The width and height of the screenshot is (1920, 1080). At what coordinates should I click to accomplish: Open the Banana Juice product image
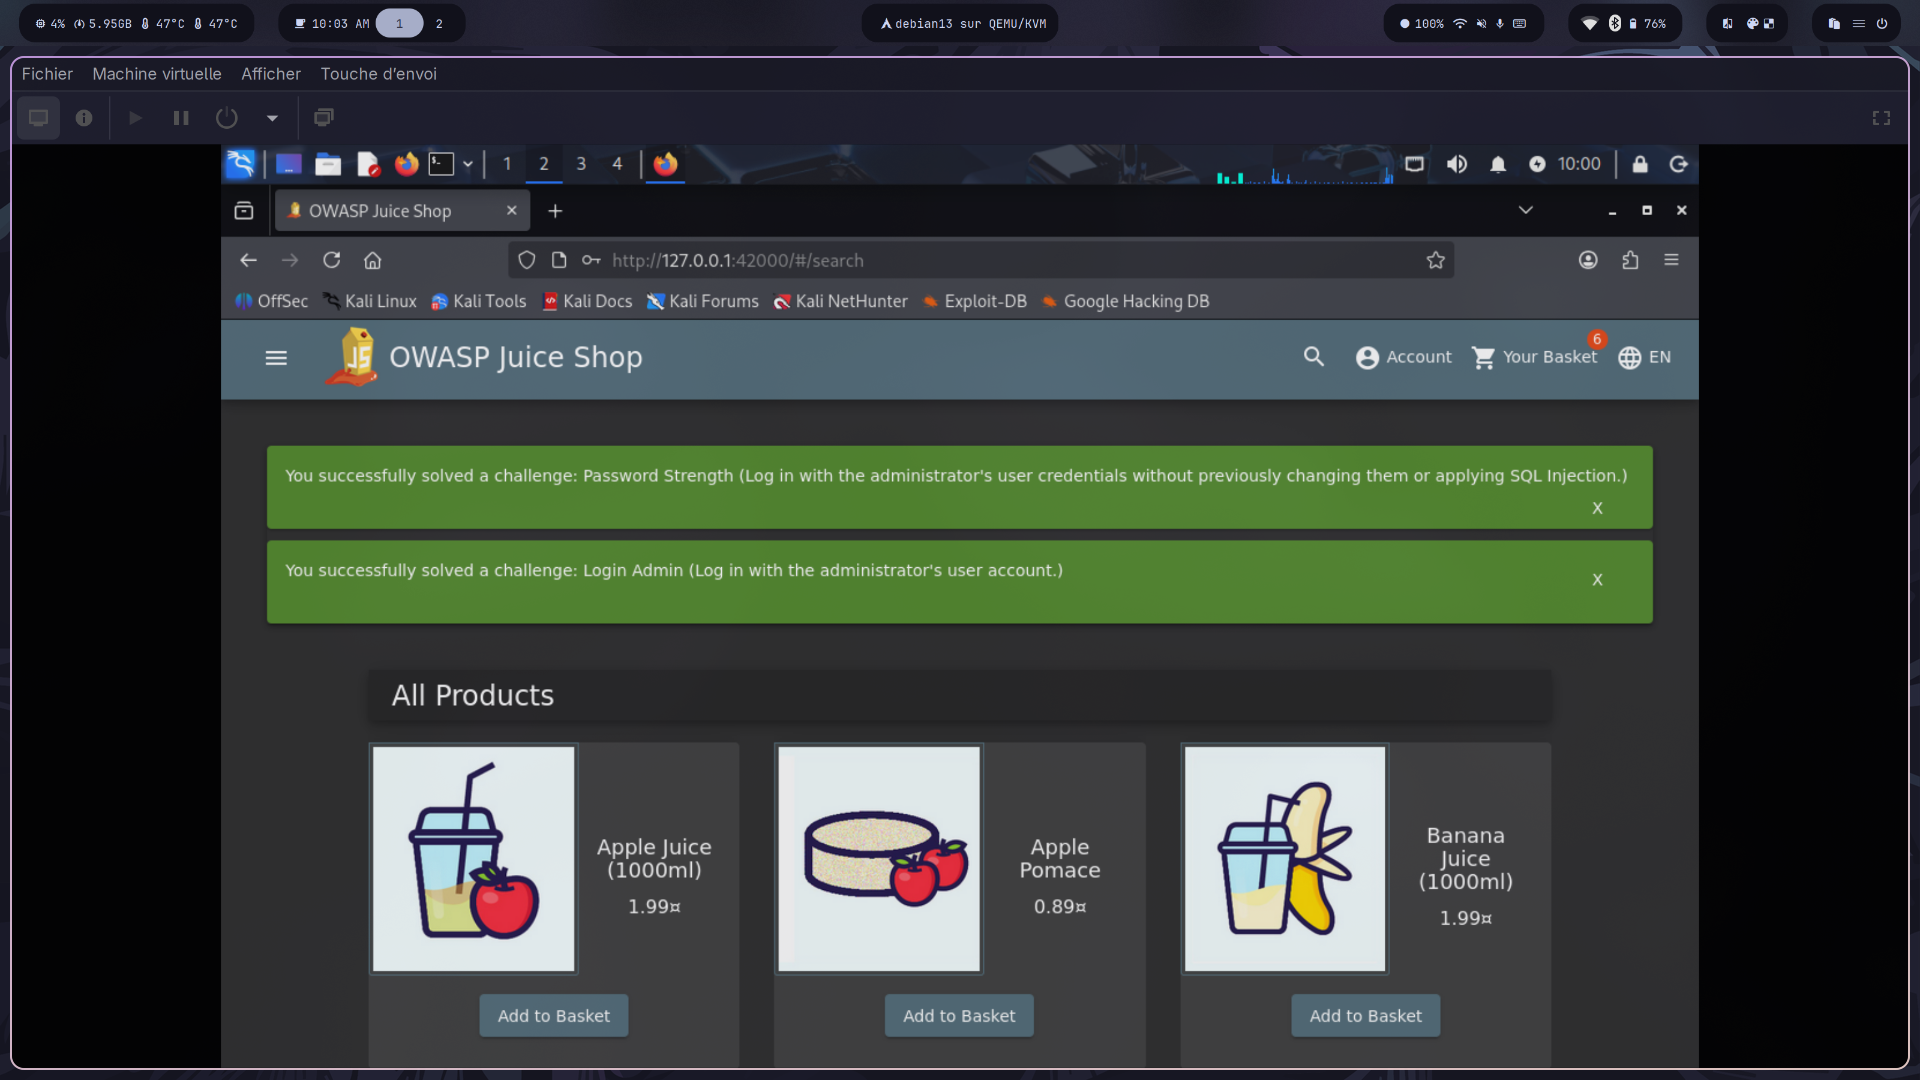[1285, 859]
